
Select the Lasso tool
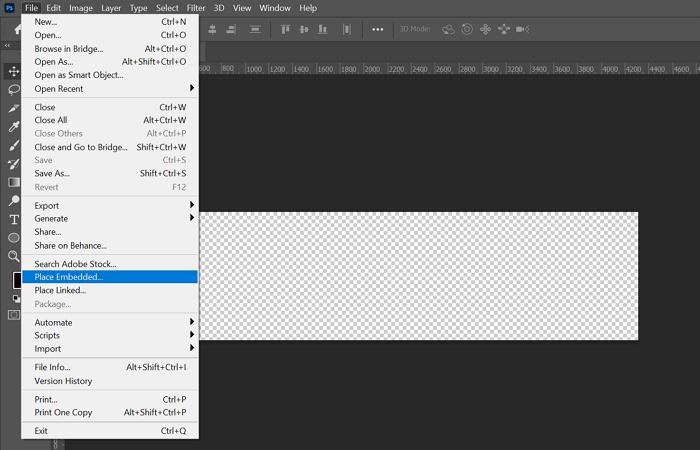[x=14, y=89]
